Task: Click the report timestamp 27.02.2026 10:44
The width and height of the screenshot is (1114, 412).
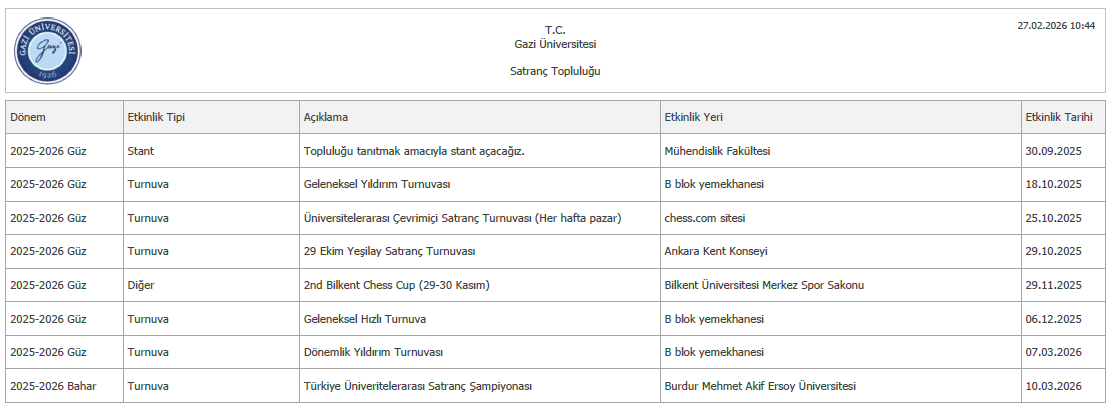Action: pyautogui.click(x=1055, y=26)
